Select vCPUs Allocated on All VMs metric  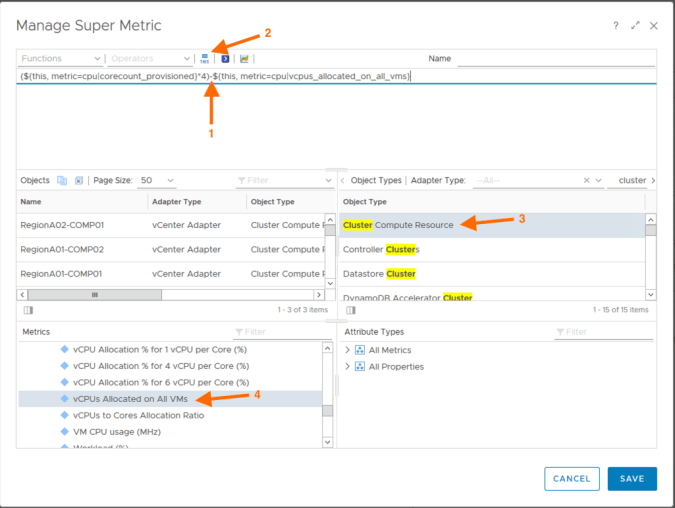[130, 399]
